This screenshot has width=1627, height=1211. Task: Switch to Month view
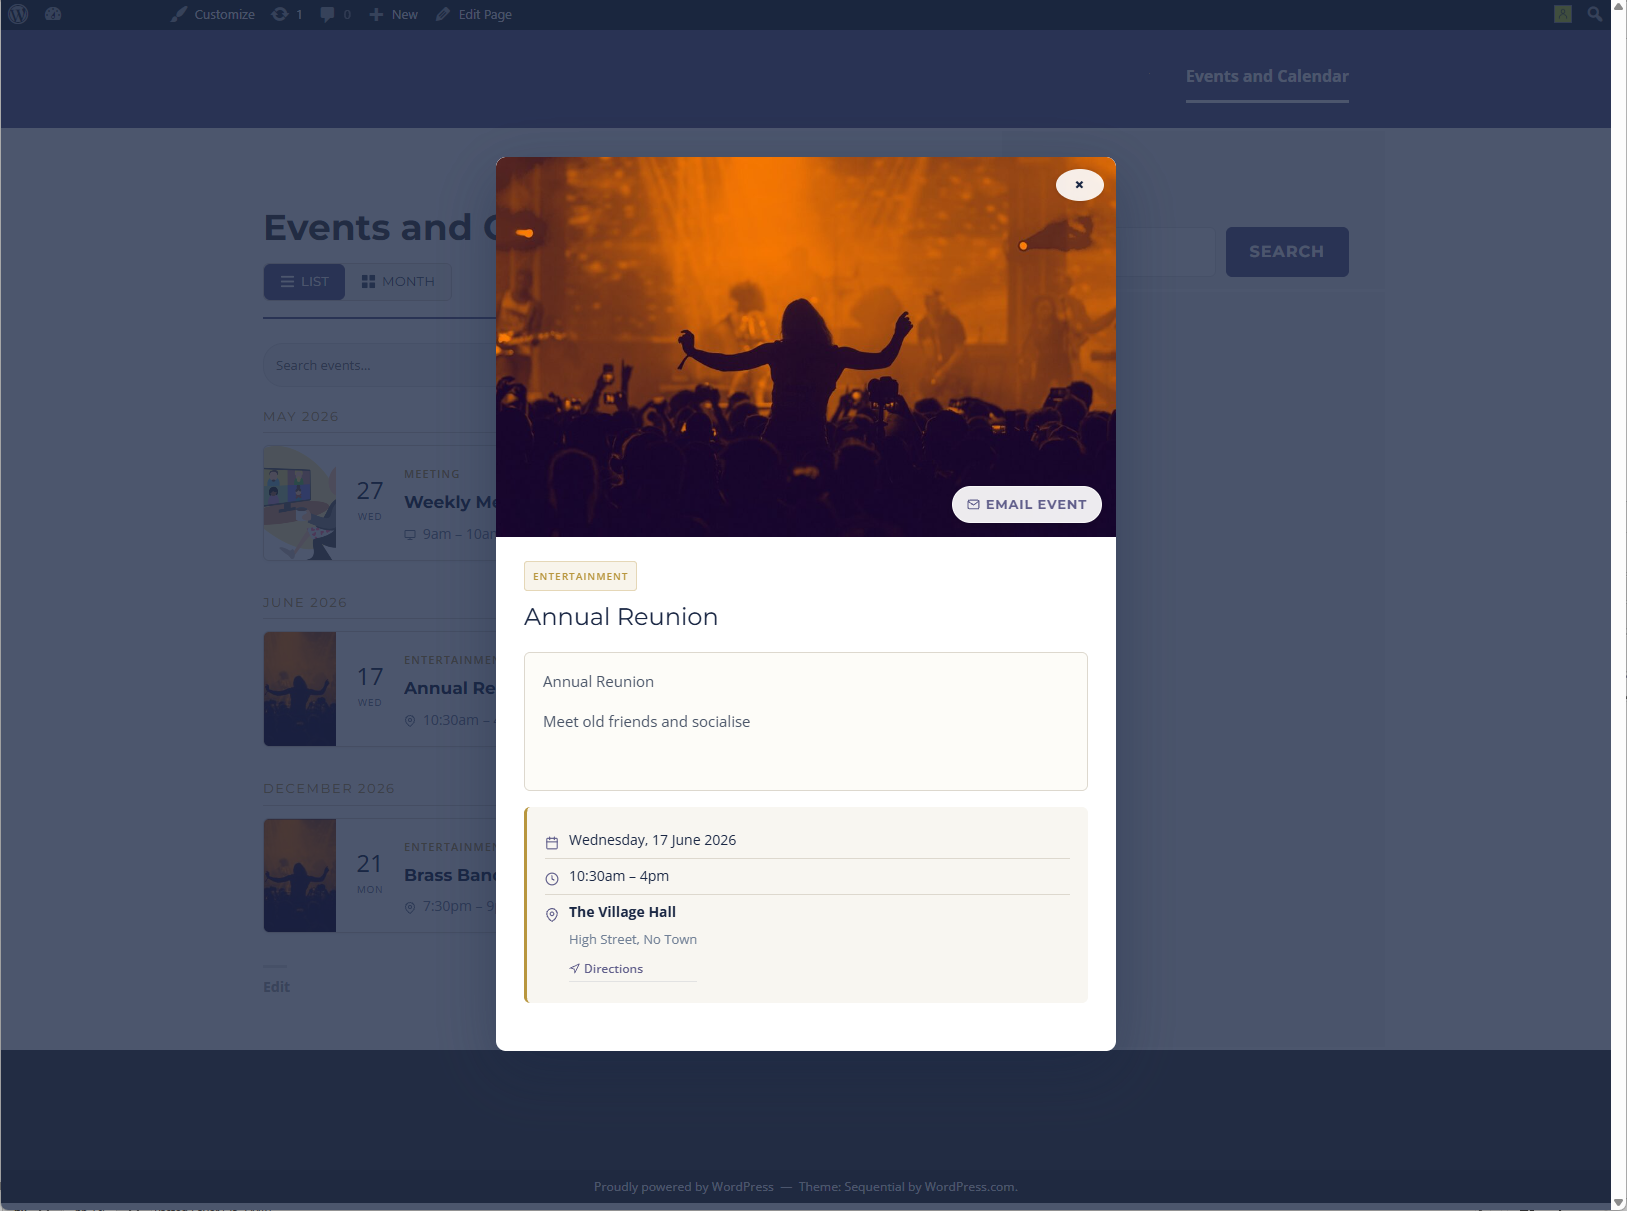point(398,282)
